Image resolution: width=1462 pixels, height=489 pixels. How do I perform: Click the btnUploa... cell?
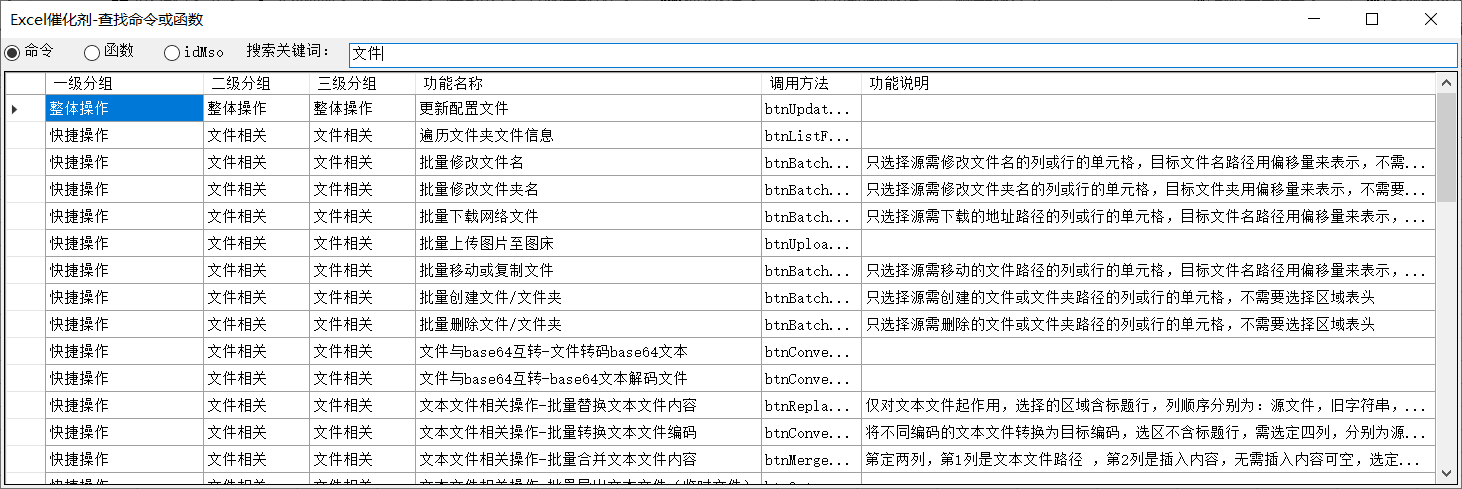811,243
